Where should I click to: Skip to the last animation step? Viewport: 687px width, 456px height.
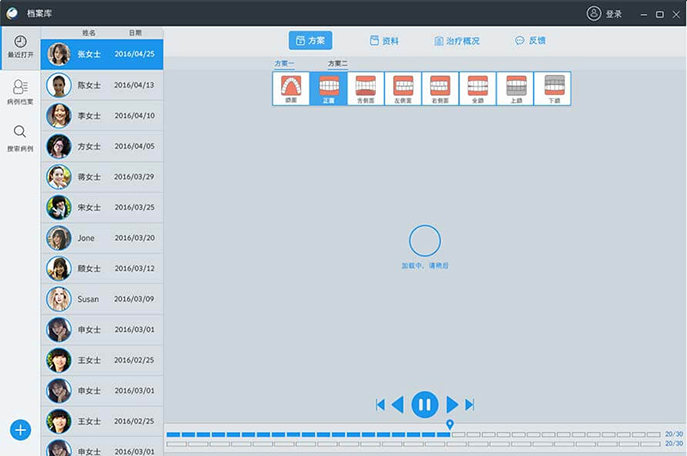pyautogui.click(x=470, y=404)
